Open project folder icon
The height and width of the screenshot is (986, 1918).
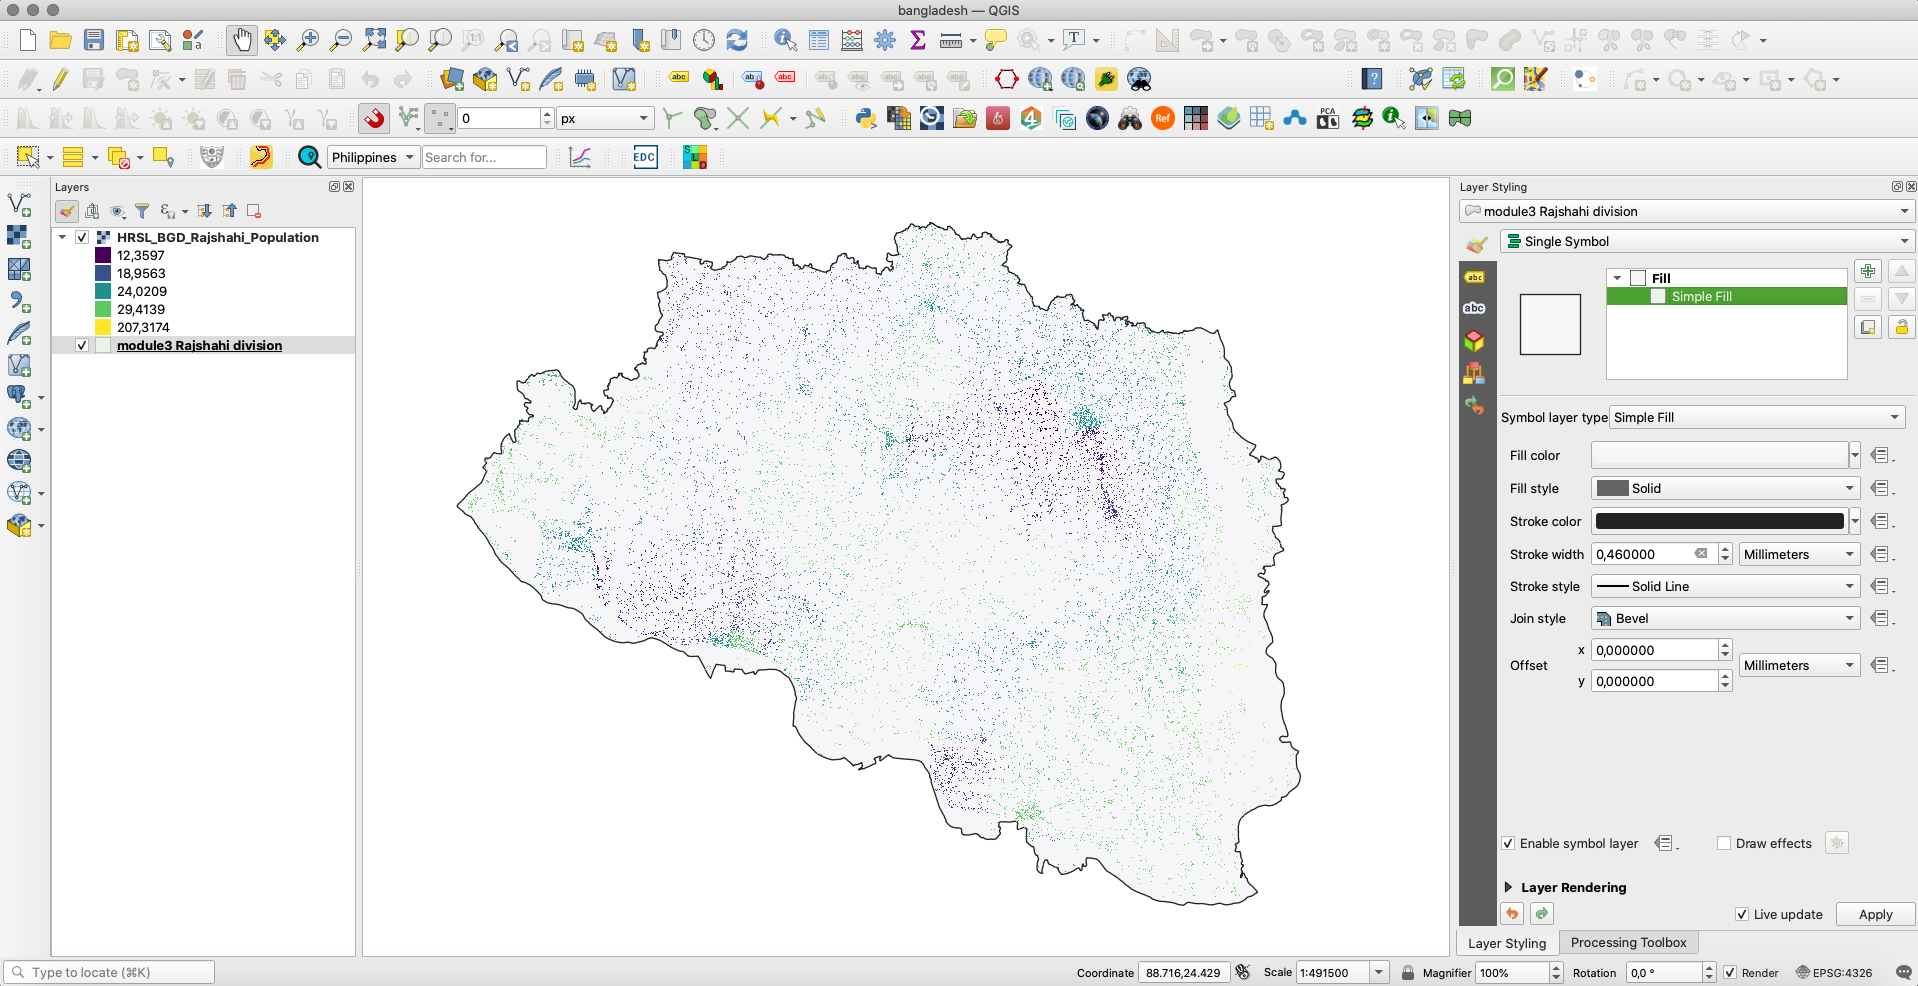click(x=61, y=40)
